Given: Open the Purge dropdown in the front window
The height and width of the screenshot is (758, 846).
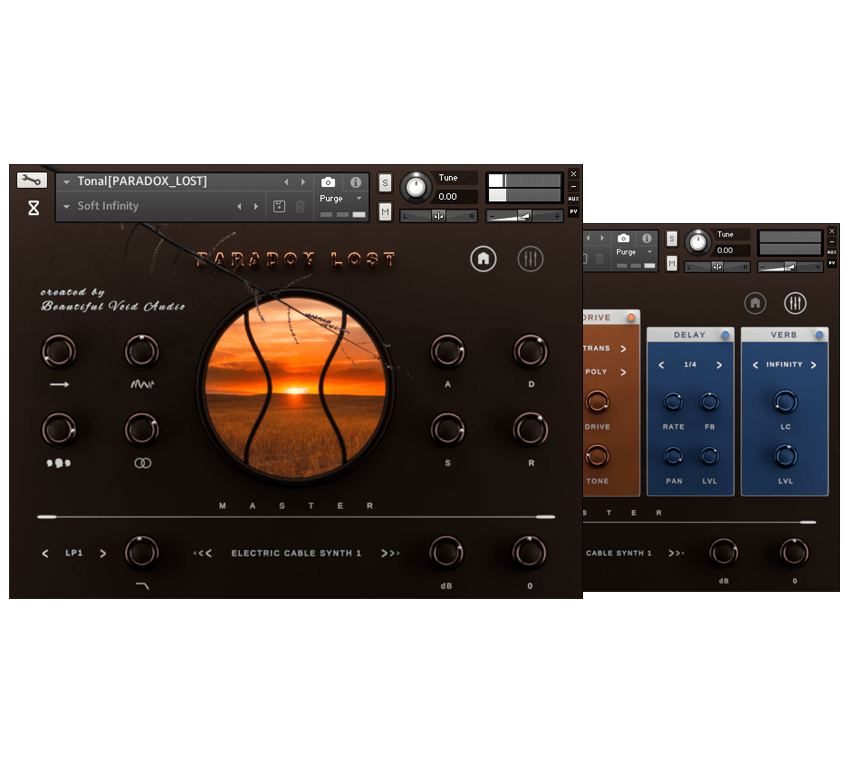Looking at the screenshot, I should tap(358, 198).
